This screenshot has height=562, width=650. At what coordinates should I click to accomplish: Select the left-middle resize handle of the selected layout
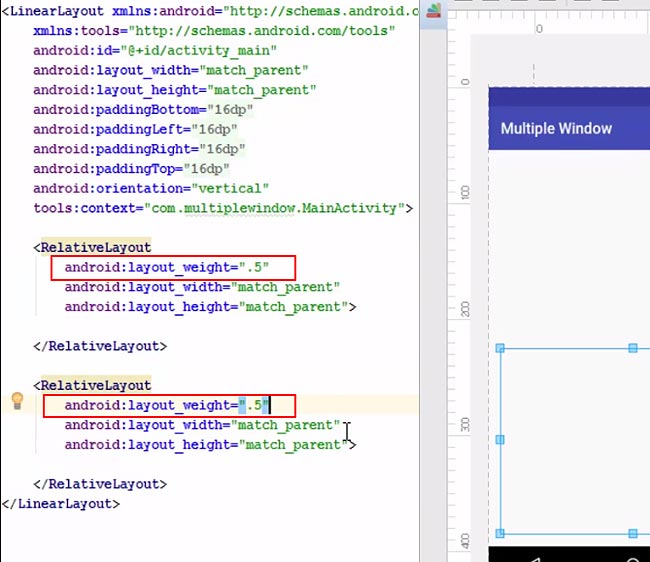point(500,439)
